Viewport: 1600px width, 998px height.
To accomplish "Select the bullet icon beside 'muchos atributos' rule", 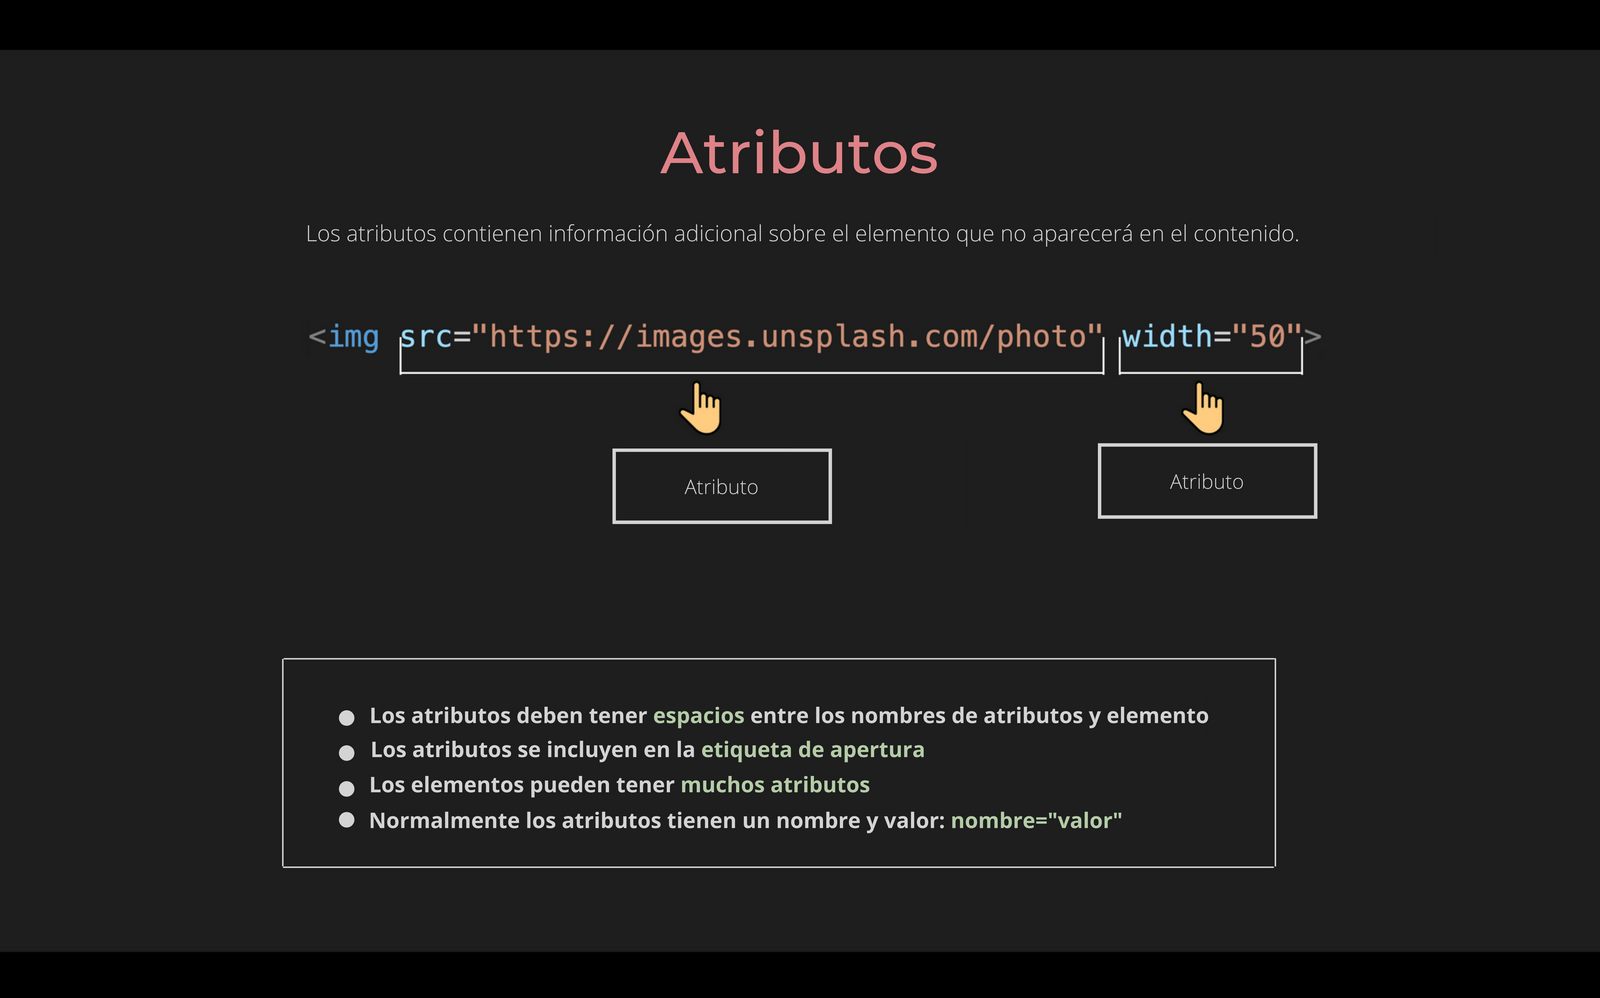I will point(347,787).
